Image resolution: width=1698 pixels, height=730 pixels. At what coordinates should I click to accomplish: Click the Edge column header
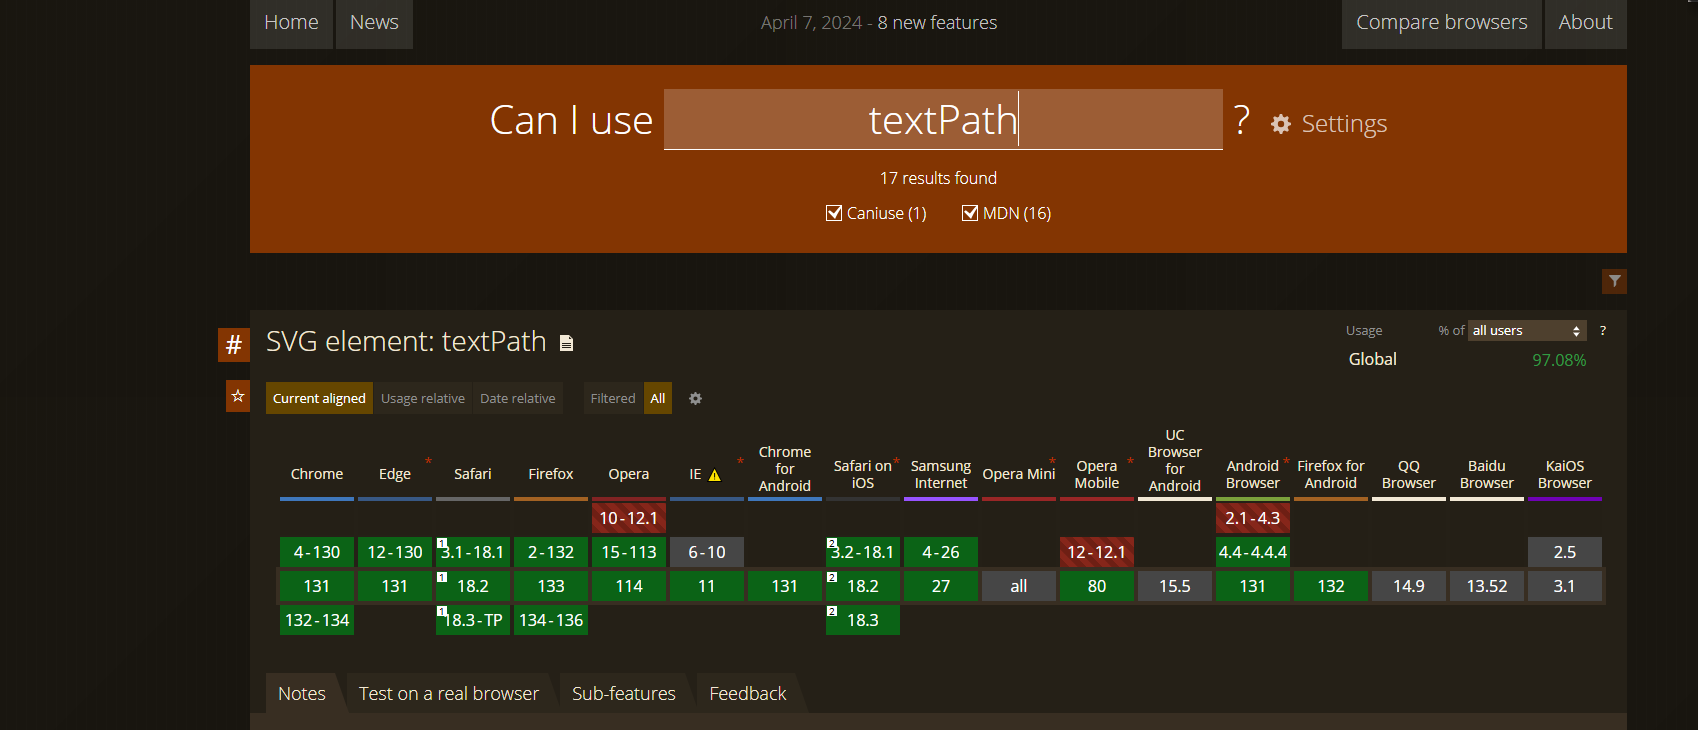pos(395,474)
